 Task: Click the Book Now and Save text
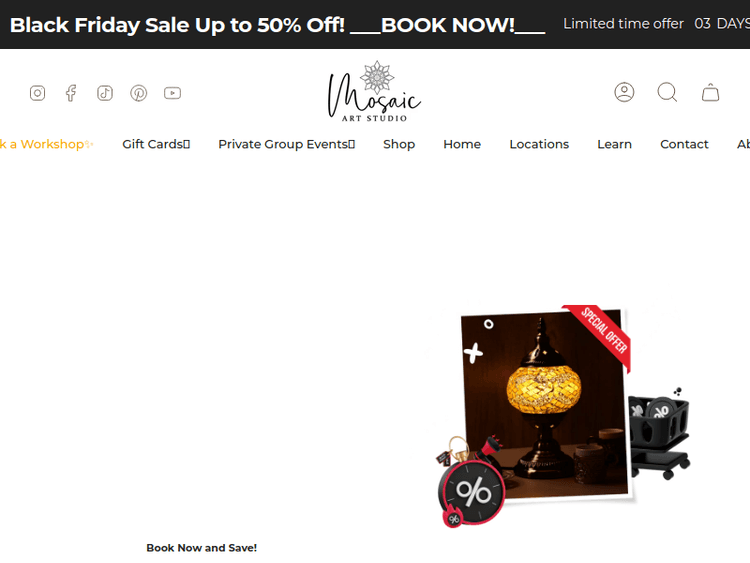[x=201, y=548]
